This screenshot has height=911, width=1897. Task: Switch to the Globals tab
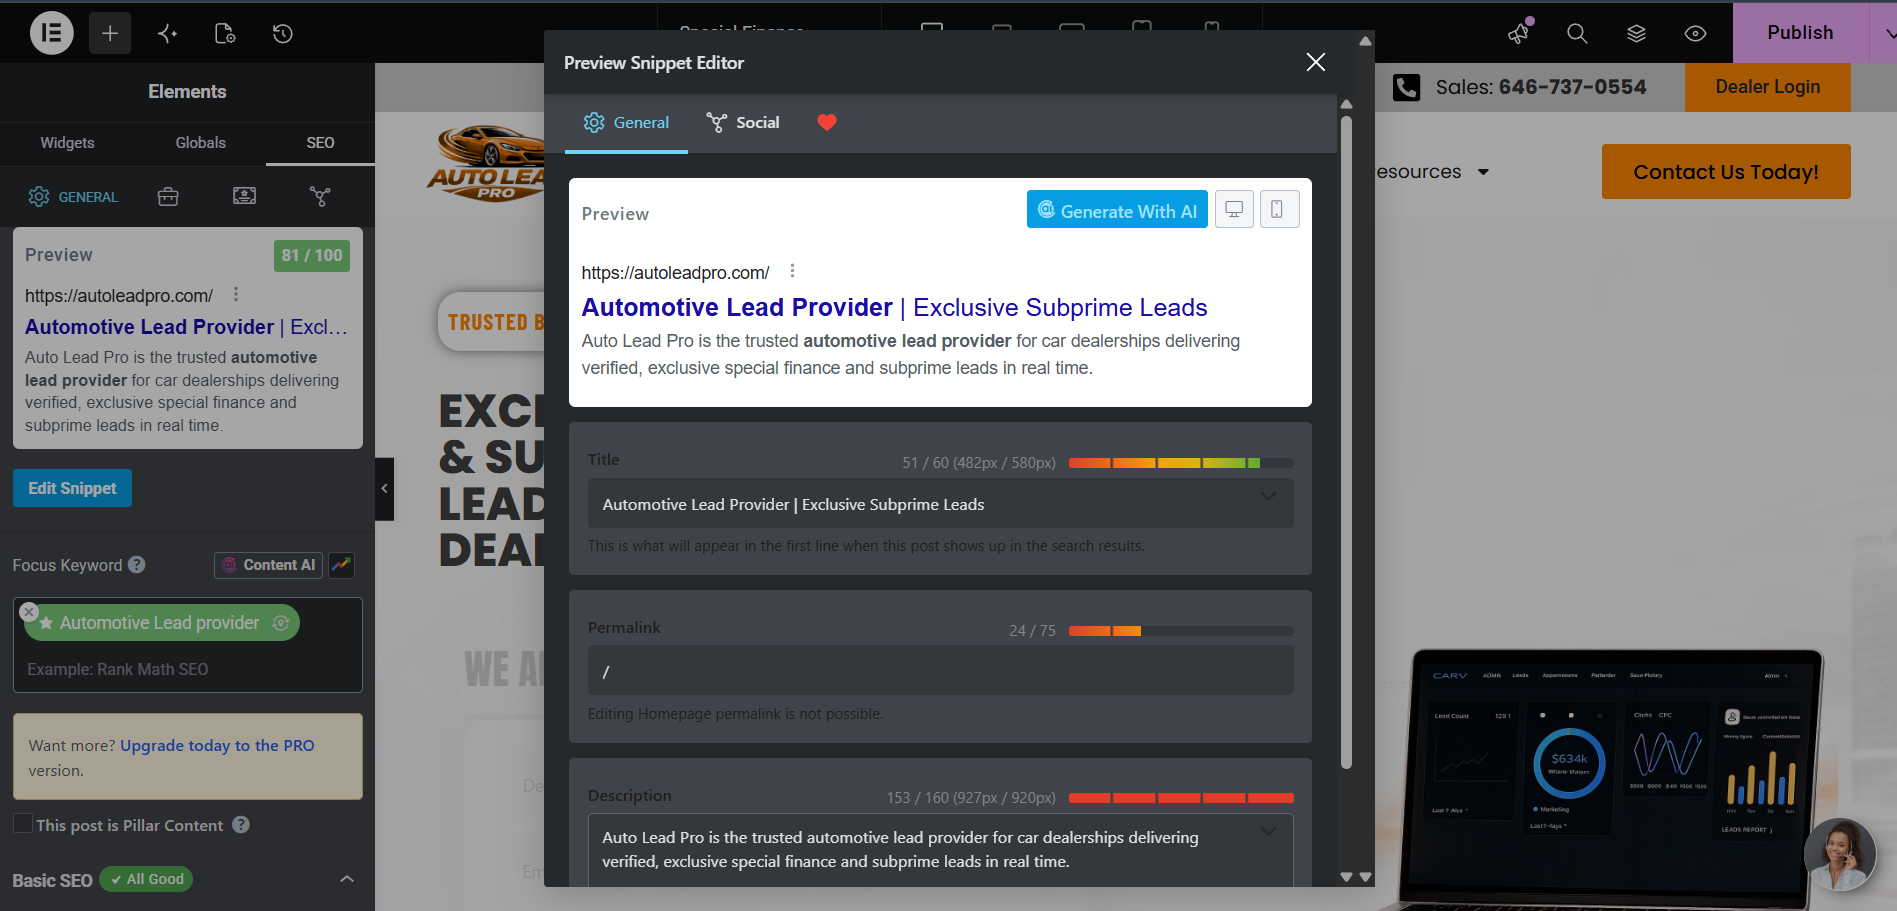[201, 143]
